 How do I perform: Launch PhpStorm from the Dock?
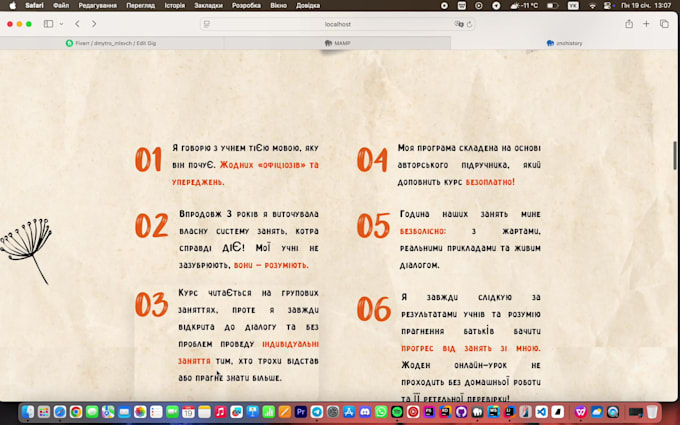[429, 412]
